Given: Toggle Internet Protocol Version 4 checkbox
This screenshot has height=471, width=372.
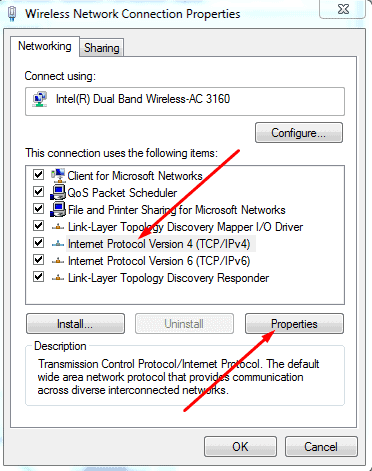Looking at the screenshot, I should pos(38,243).
